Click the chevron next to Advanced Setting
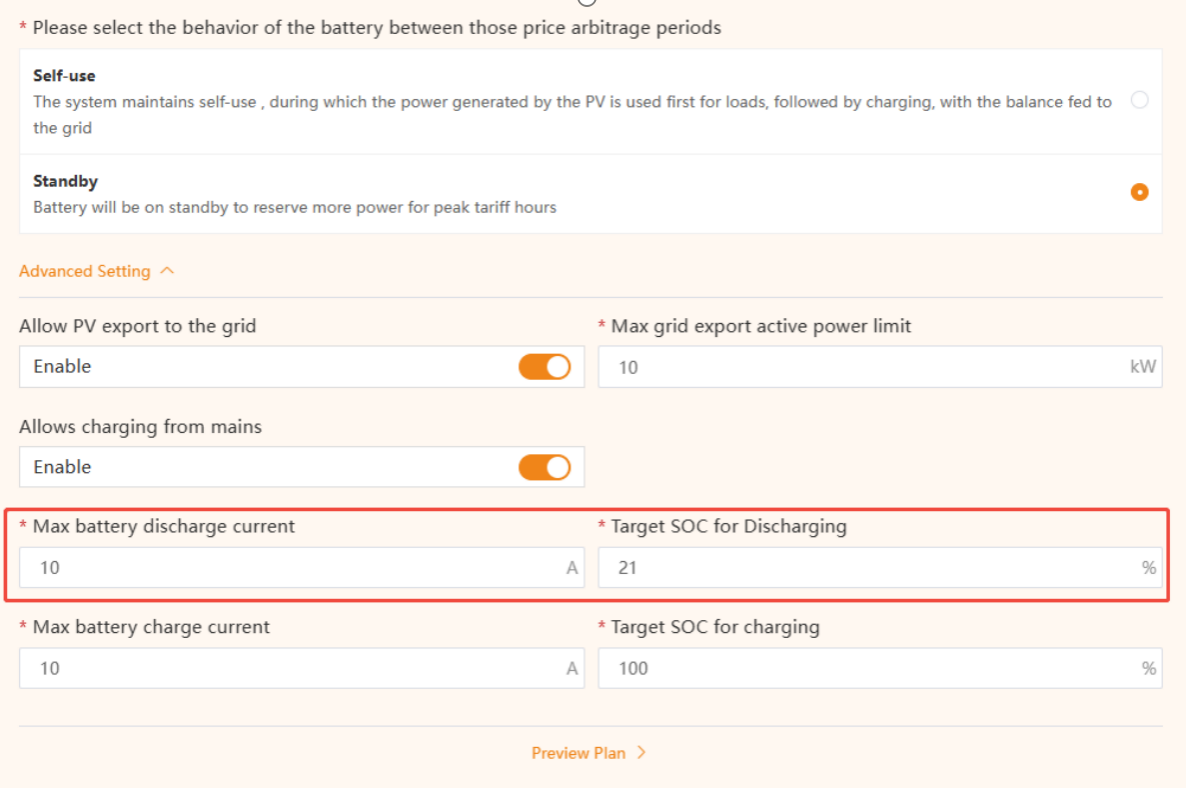The image size is (1186, 788). [x=167, y=271]
